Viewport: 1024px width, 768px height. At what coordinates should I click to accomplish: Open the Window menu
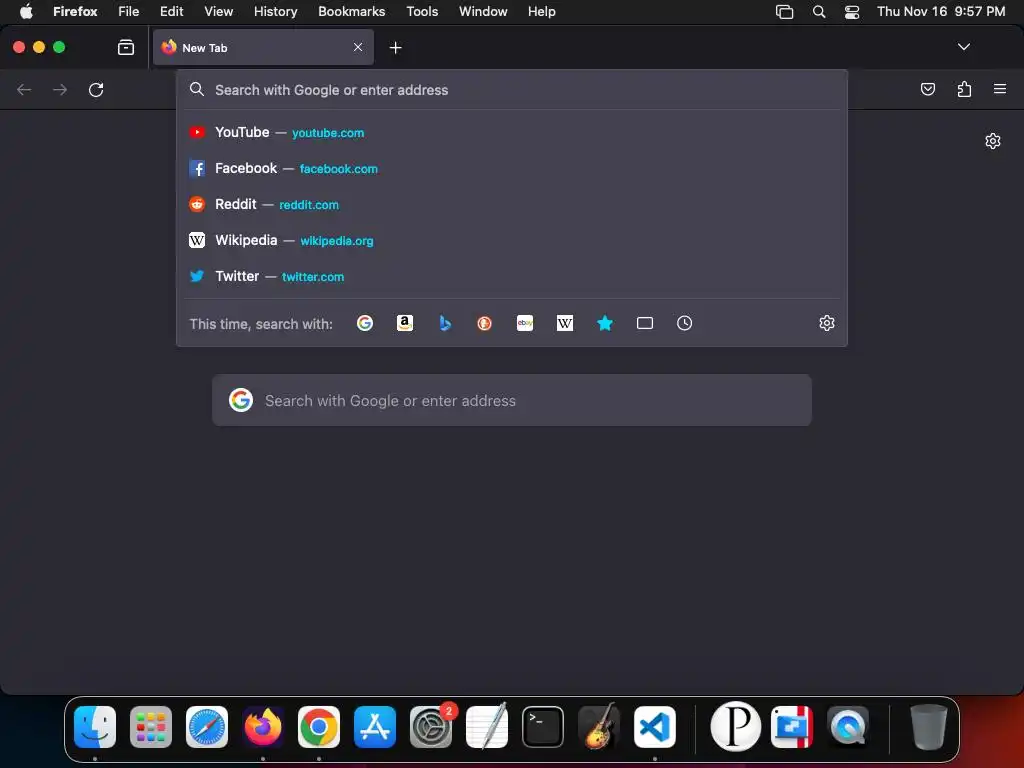click(x=483, y=11)
